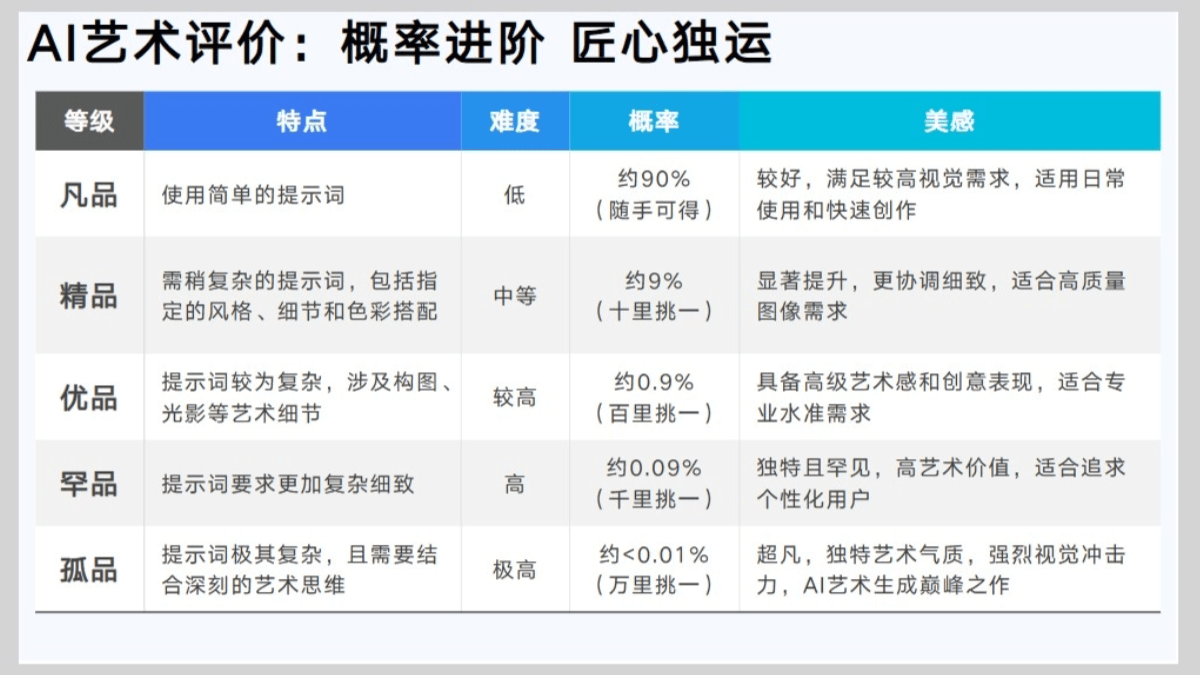Select the "较高" difficulty cell
1200x675 pixels.
pos(514,397)
